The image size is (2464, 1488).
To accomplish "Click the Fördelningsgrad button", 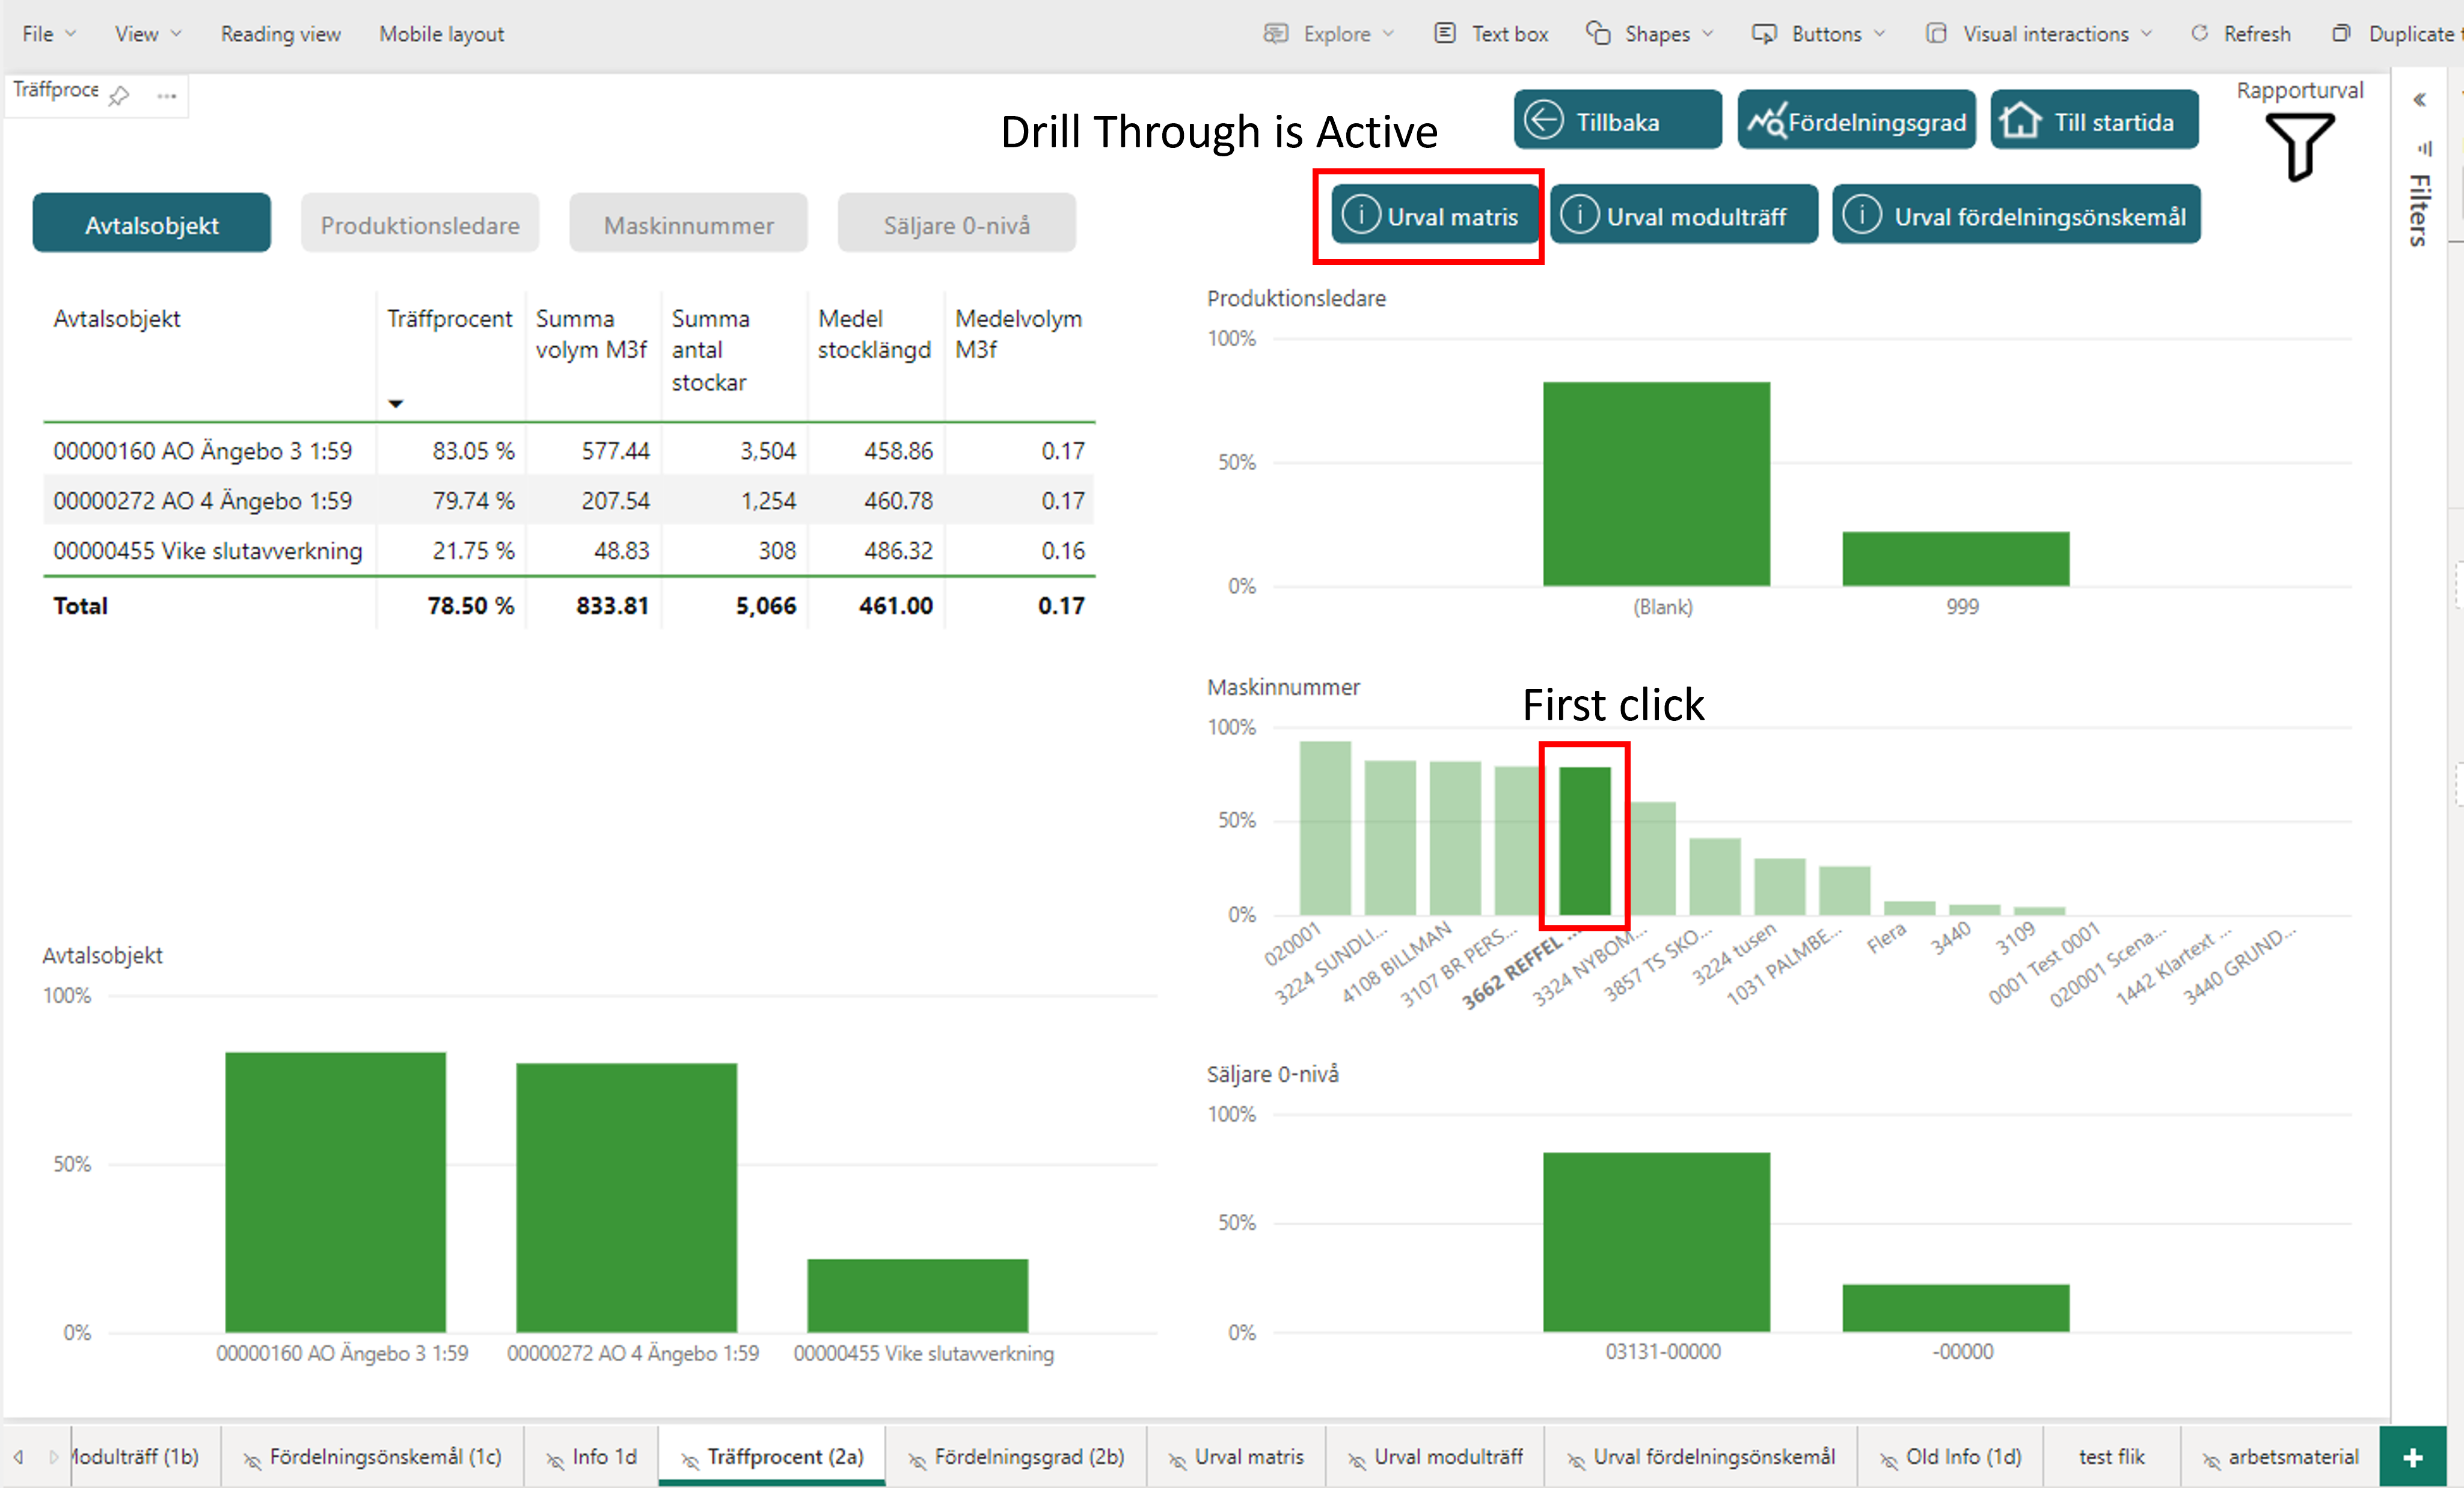I will click(1856, 120).
